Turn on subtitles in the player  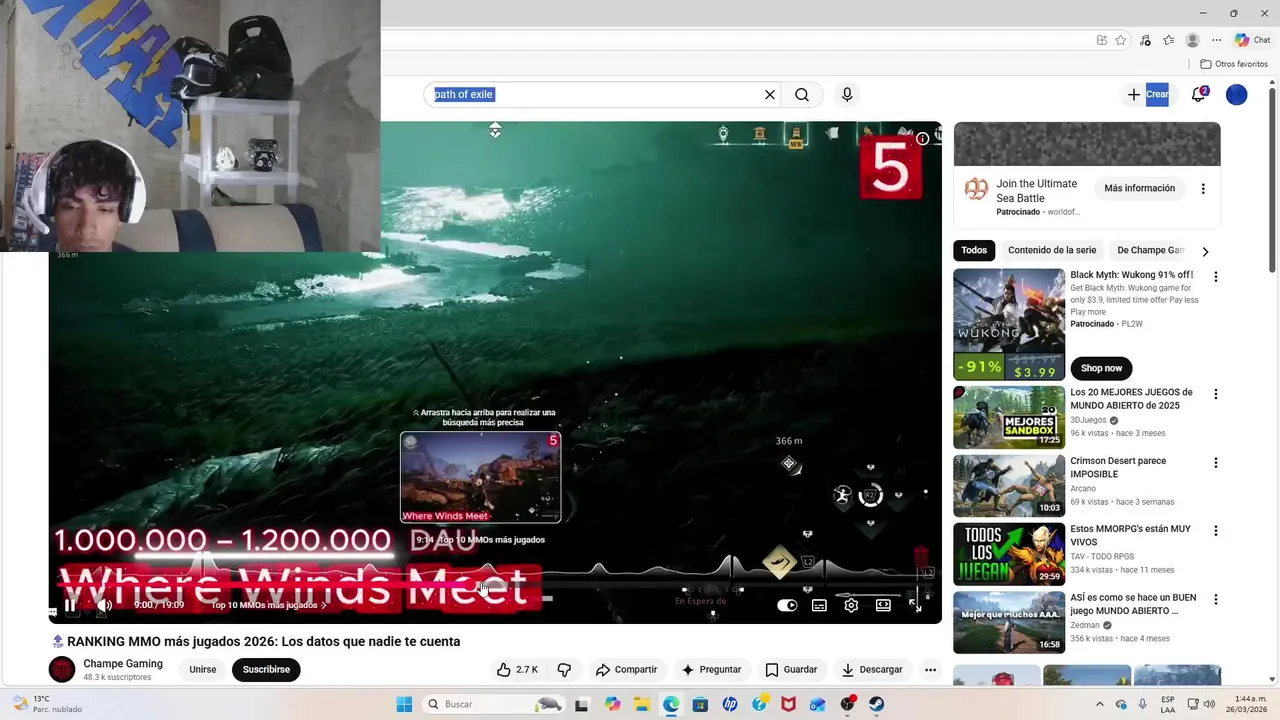click(x=819, y=605)
